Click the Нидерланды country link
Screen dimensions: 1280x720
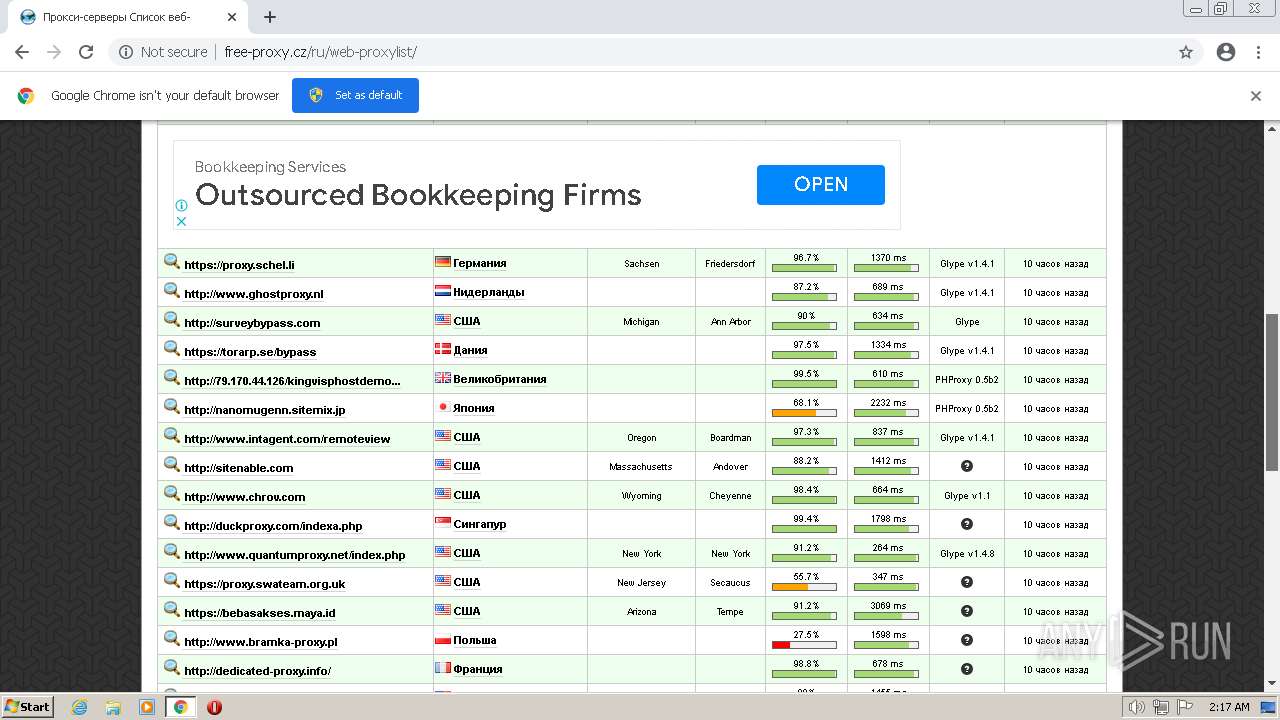pos(489,292)
